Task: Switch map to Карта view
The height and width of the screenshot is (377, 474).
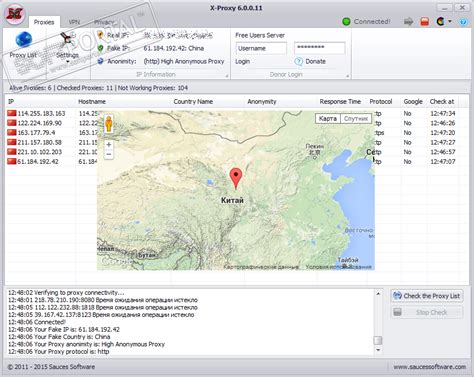Action: point(328,119)
